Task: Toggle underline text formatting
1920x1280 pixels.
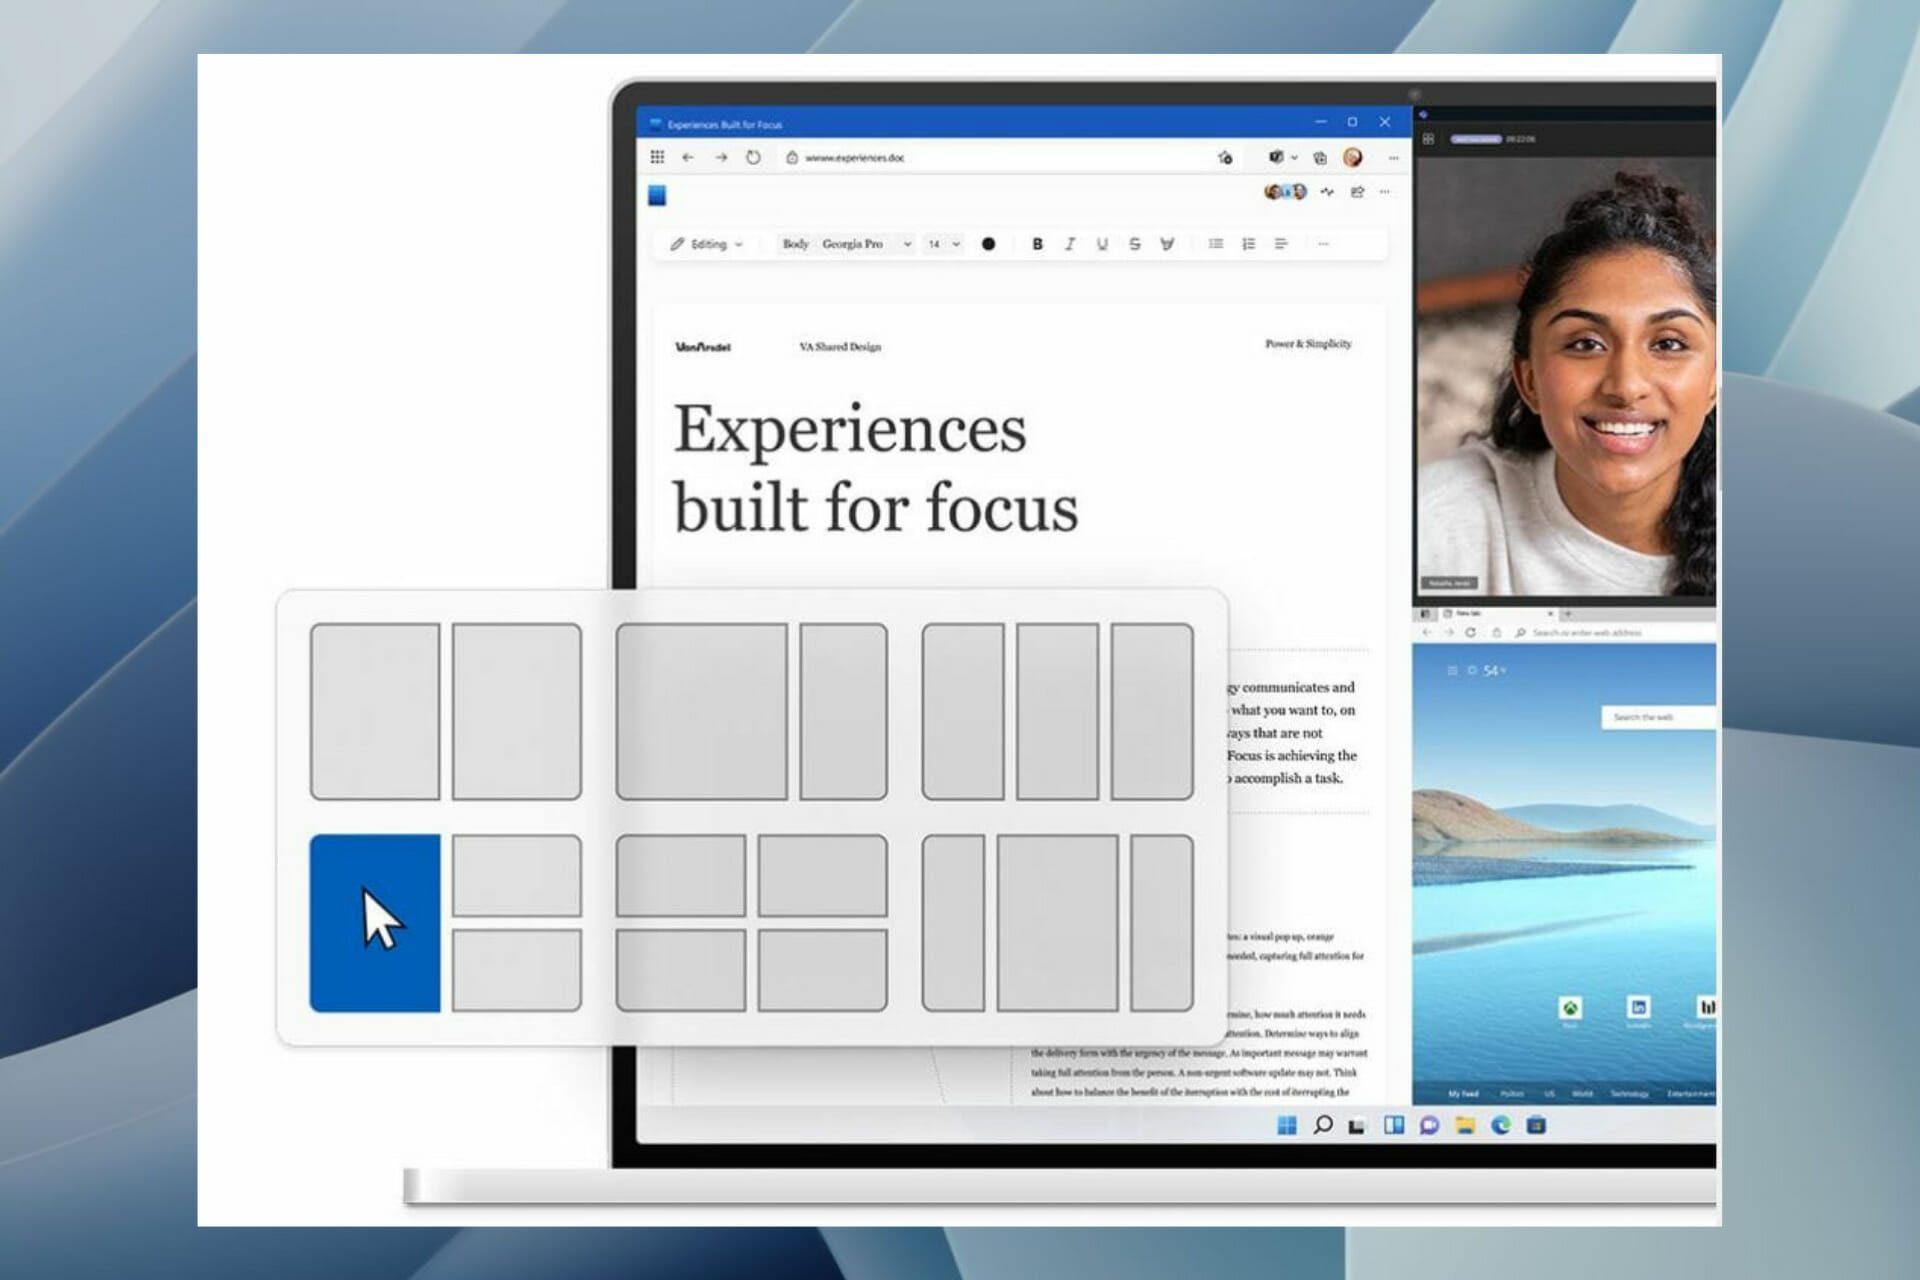Action: click(1102, 244)
